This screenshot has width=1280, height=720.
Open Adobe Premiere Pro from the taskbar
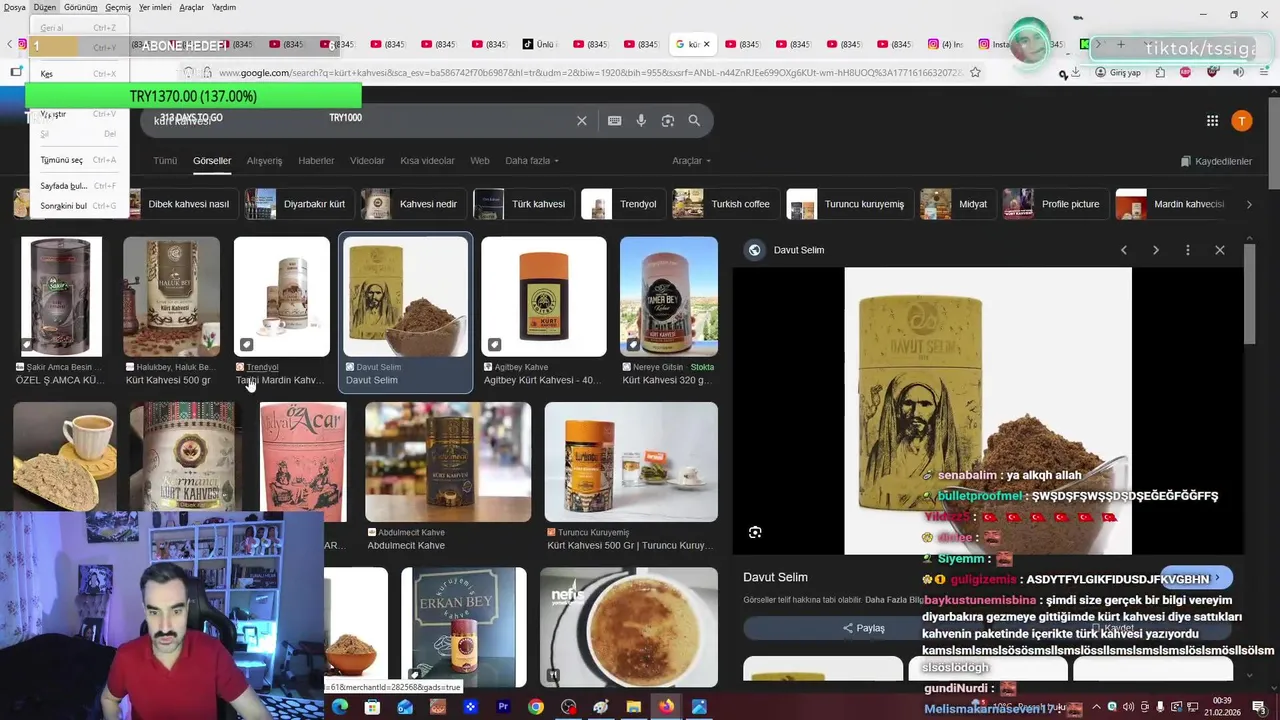pyautogui.click(x=503, y=707)
